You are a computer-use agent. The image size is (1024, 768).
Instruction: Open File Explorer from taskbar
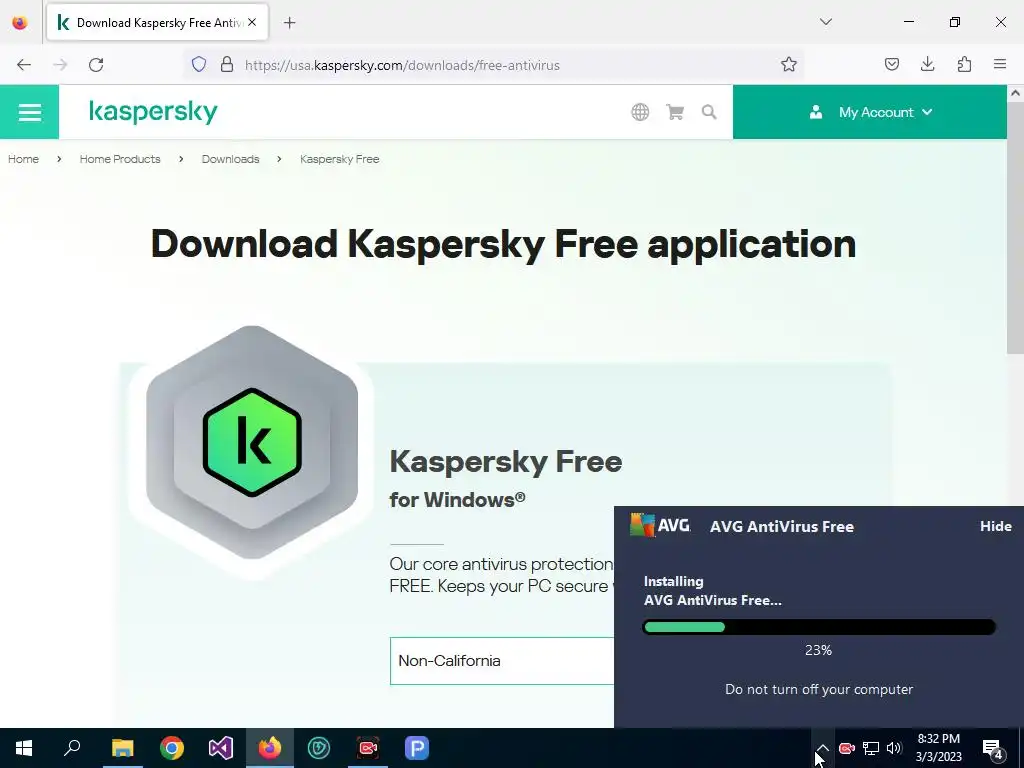122,748
